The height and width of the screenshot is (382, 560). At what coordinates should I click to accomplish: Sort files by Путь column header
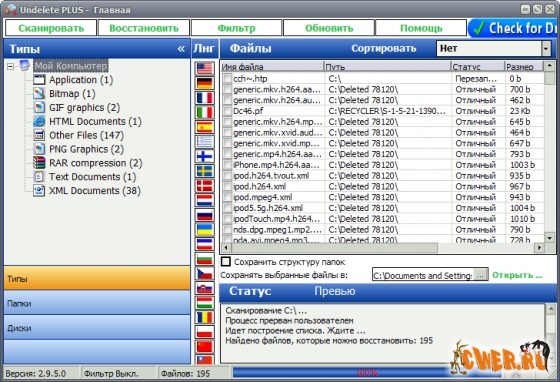coord(387,67)
